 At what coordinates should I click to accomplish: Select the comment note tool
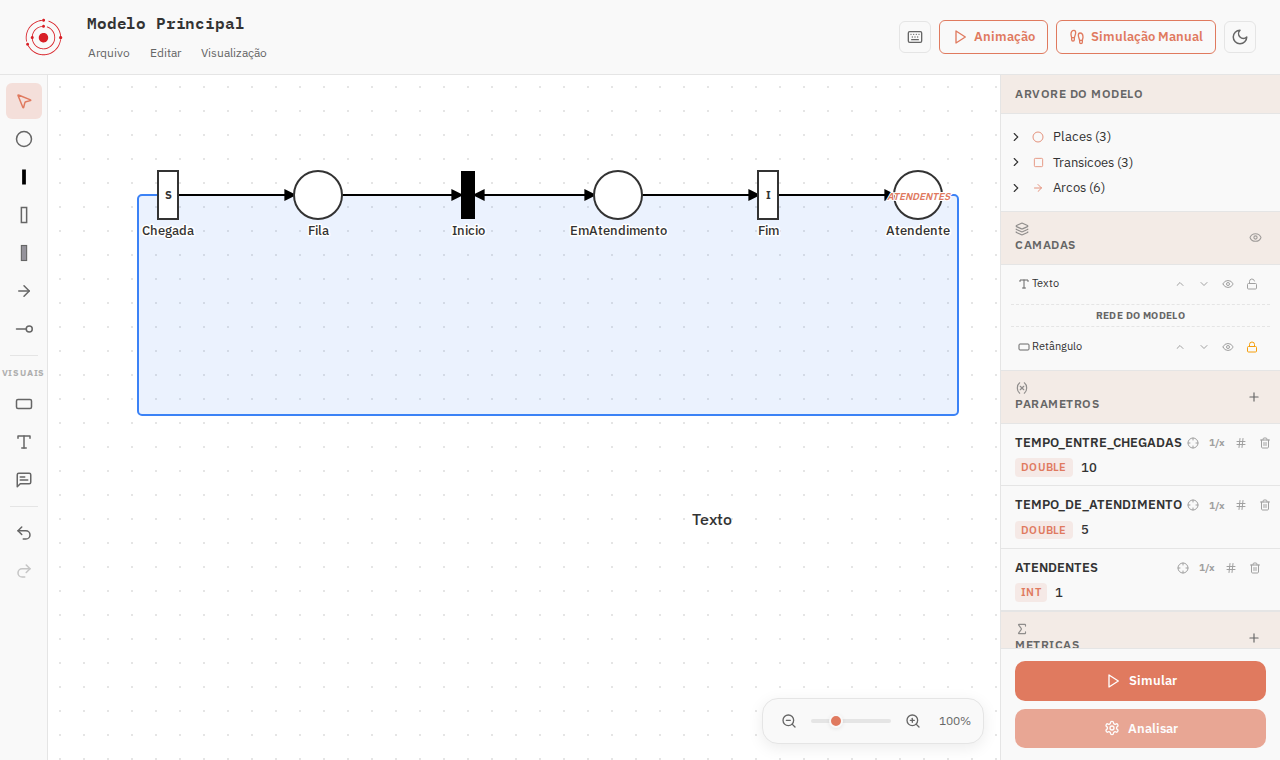[24, 480]
